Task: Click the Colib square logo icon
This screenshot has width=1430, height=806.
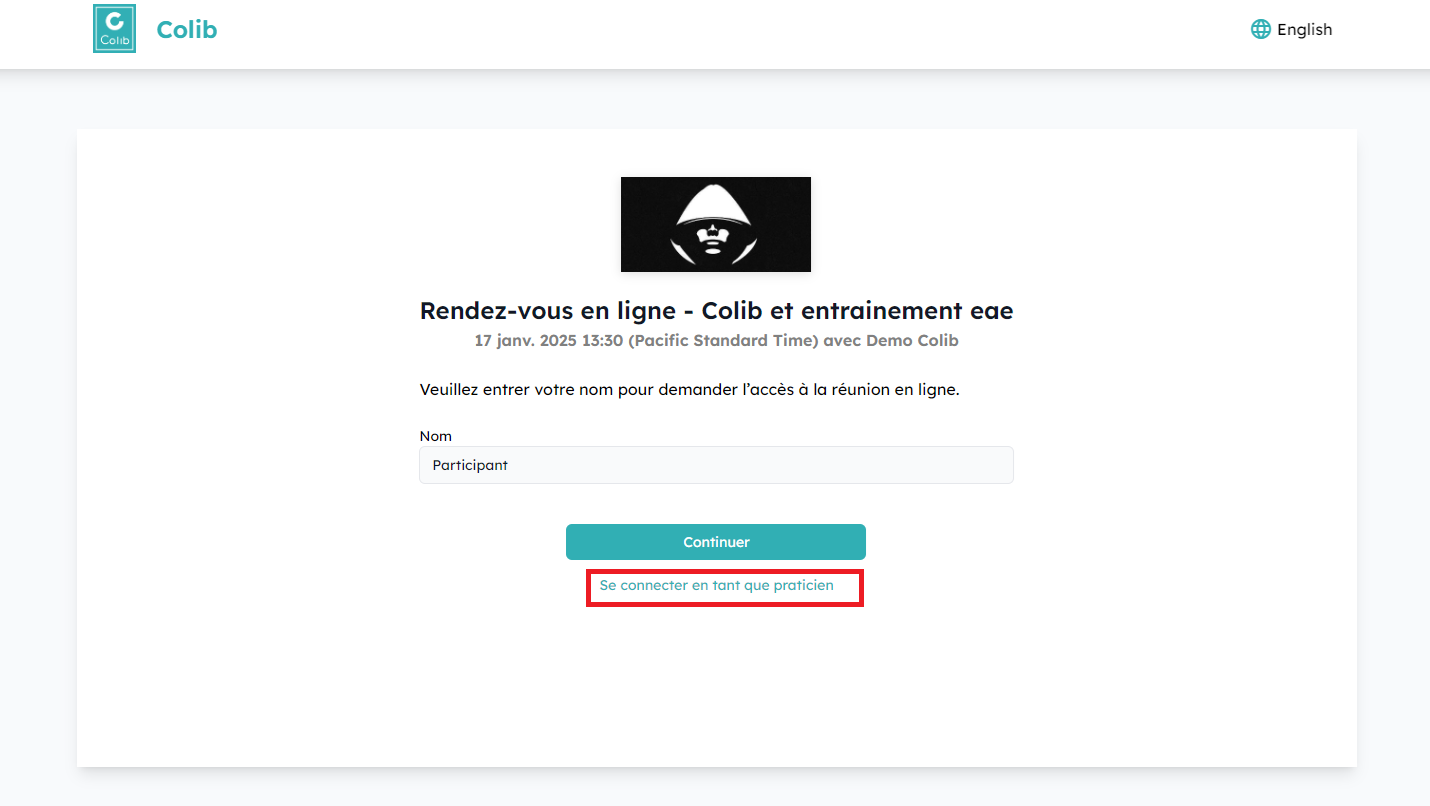Action: [114, 29]
